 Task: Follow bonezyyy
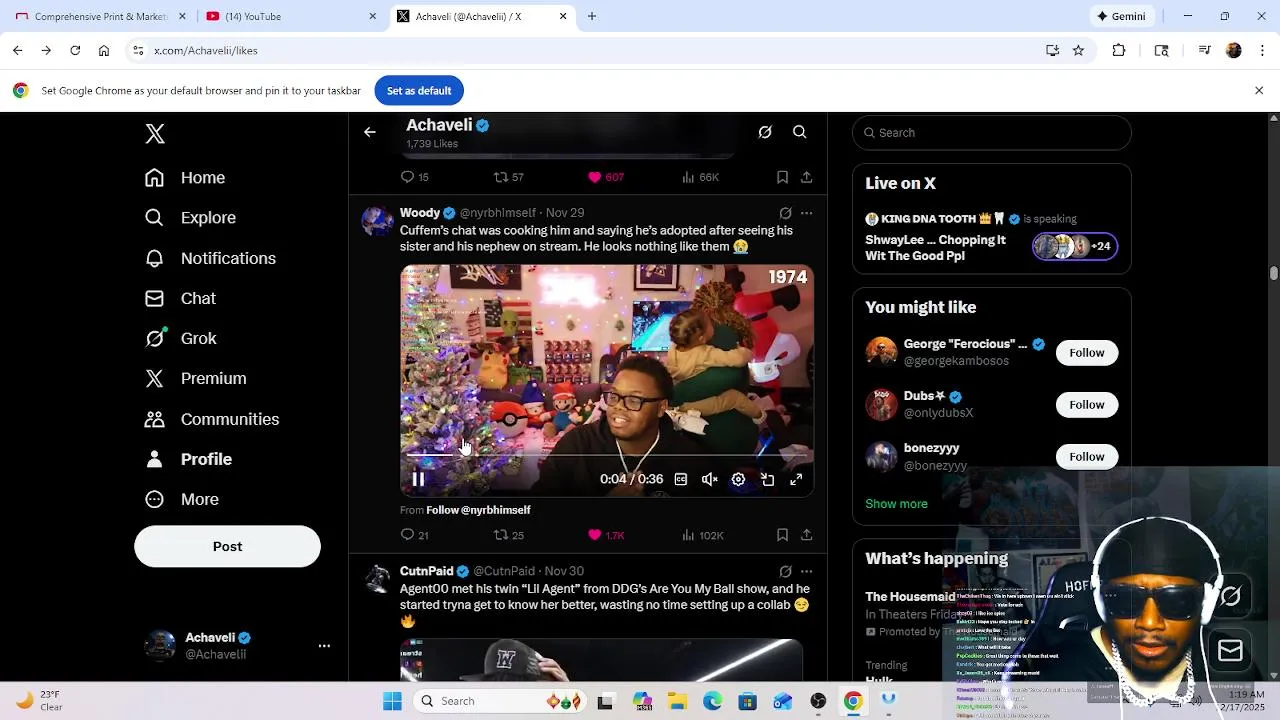[x=1086, y=457]
